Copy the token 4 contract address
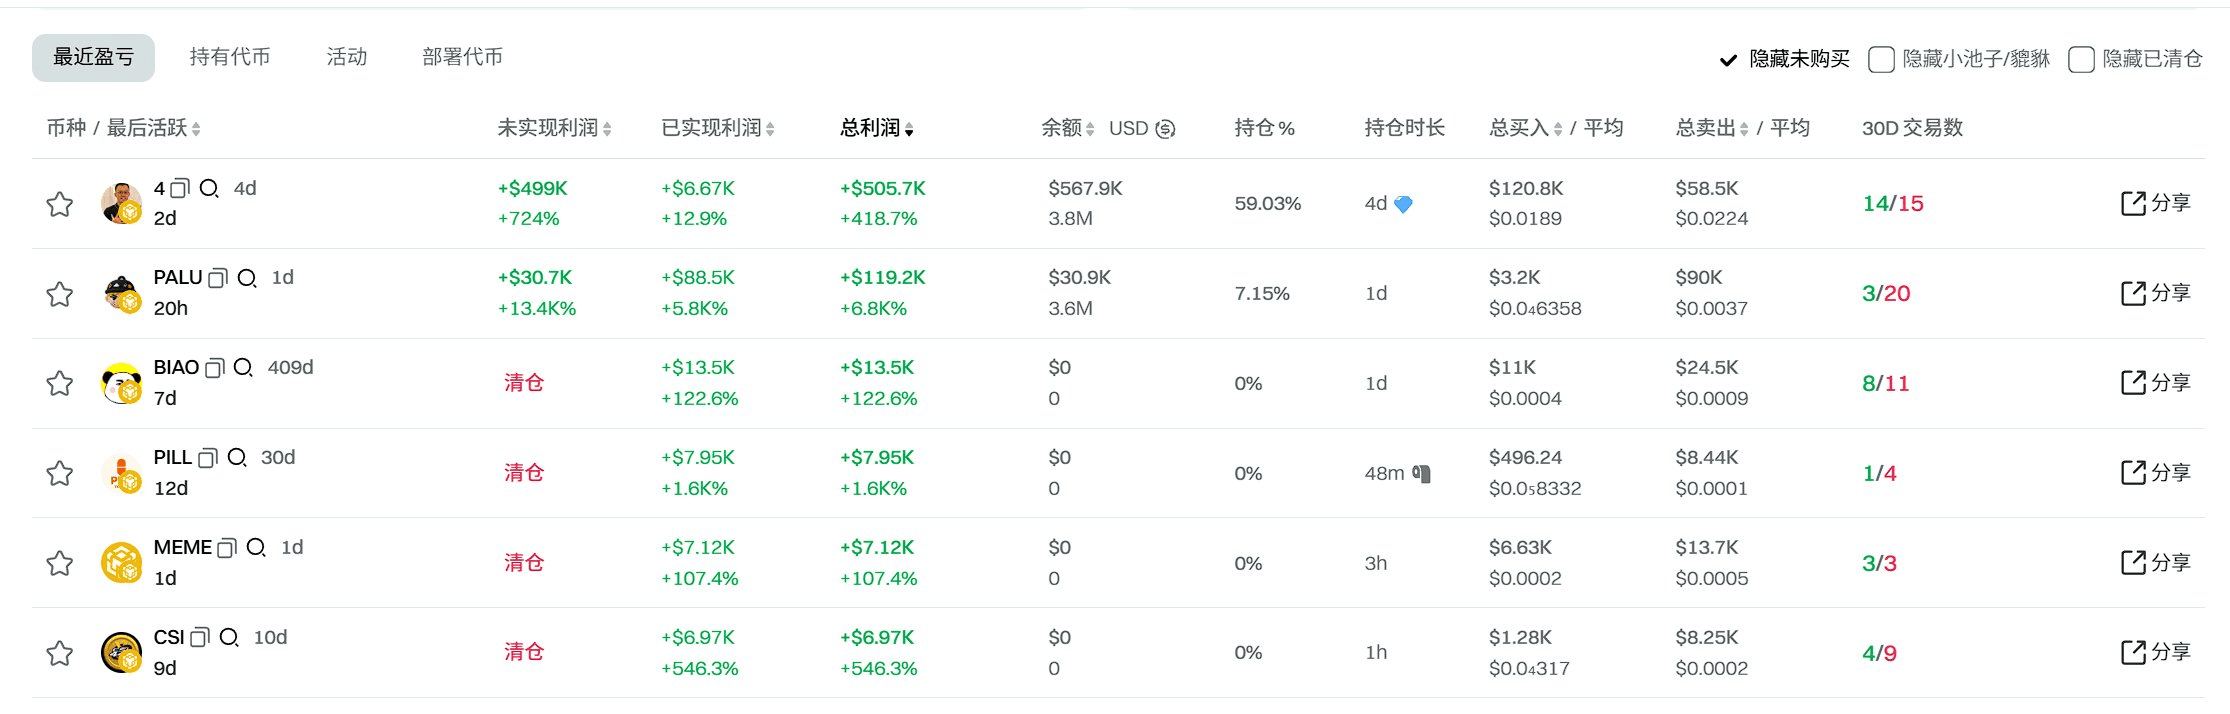Viewport: 2230px width, 714px height. click(180, 188)
